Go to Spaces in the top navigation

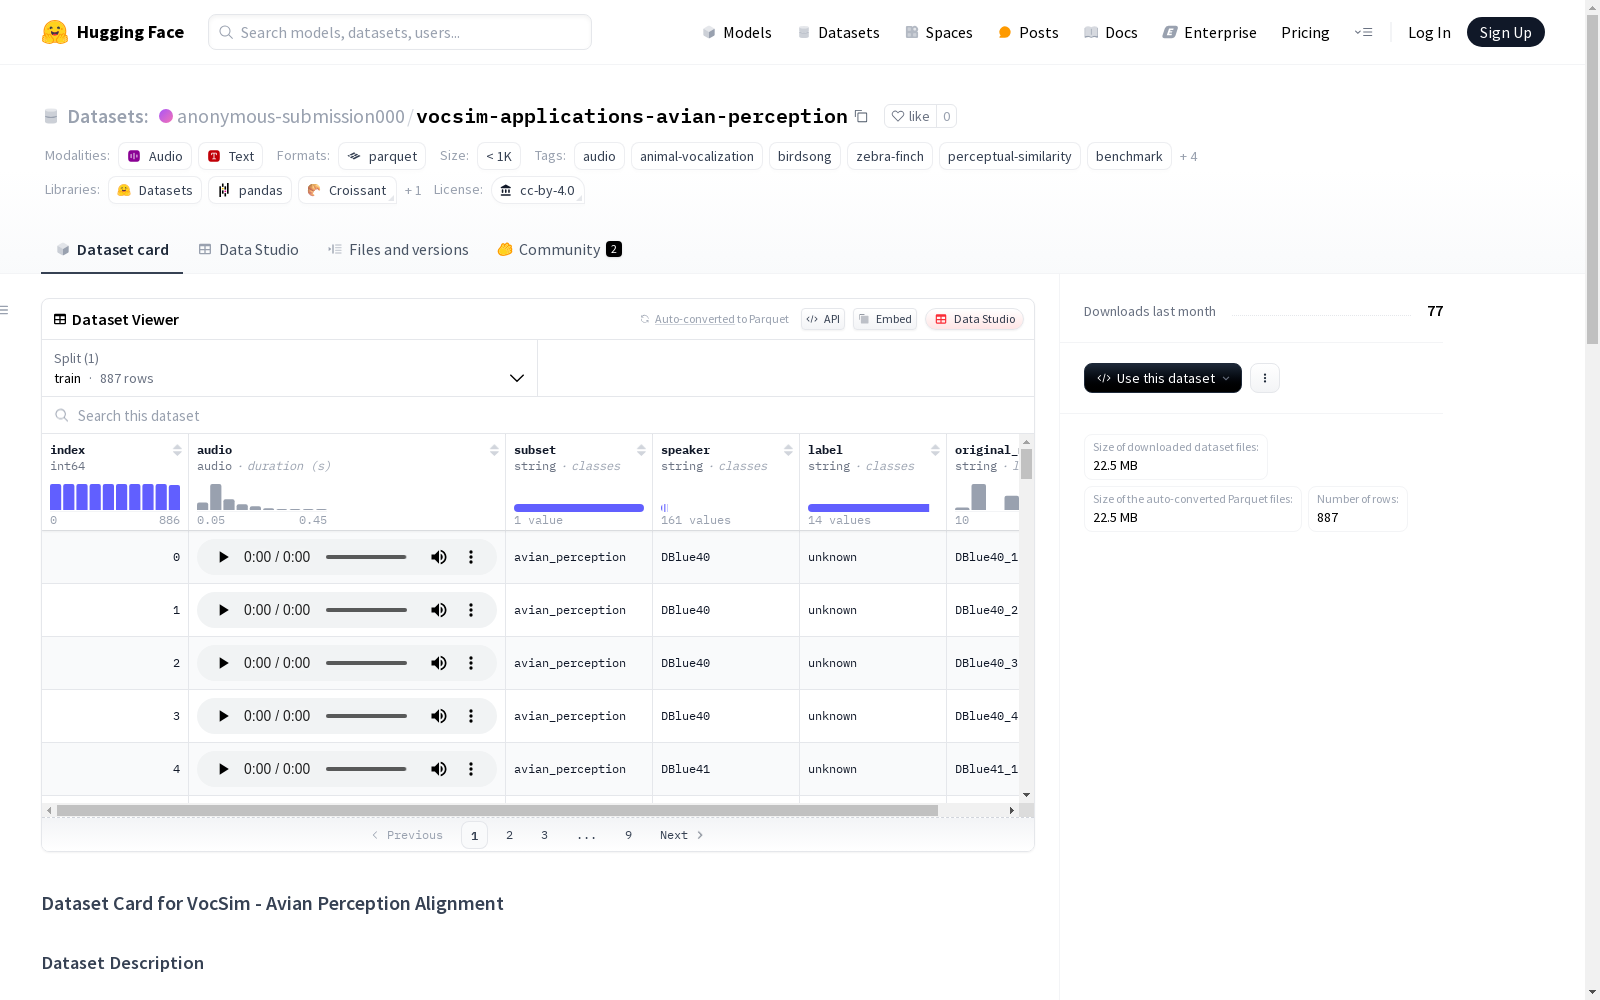pyautogui.click(x=939, y=32)
